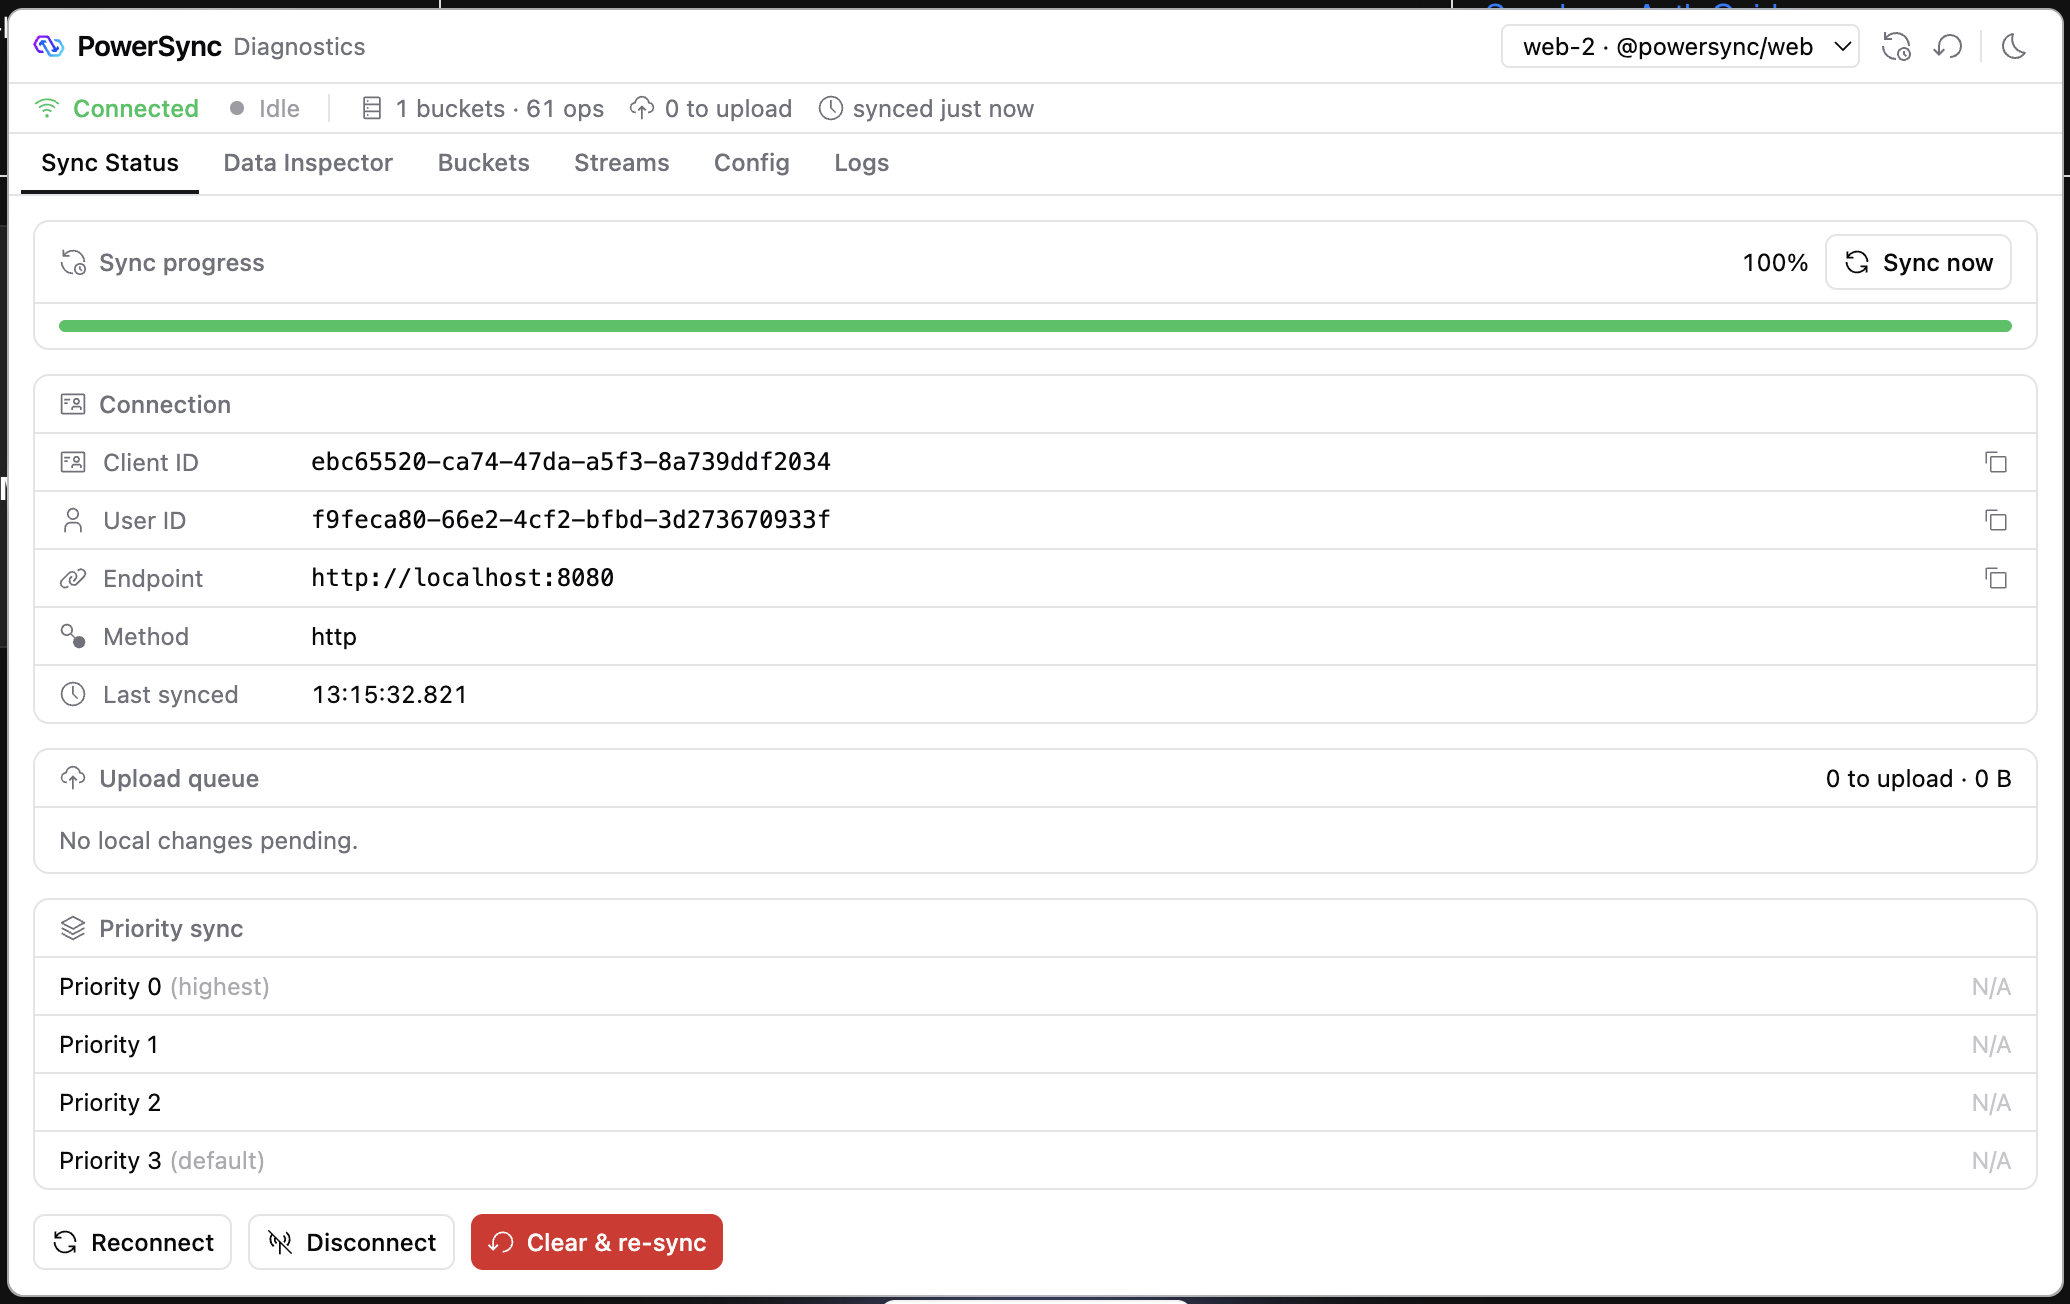
Task: Select client ID text ebc65520-ca74-47da-a5f3-8a739ddf2034
Action: tap(571, 462)
